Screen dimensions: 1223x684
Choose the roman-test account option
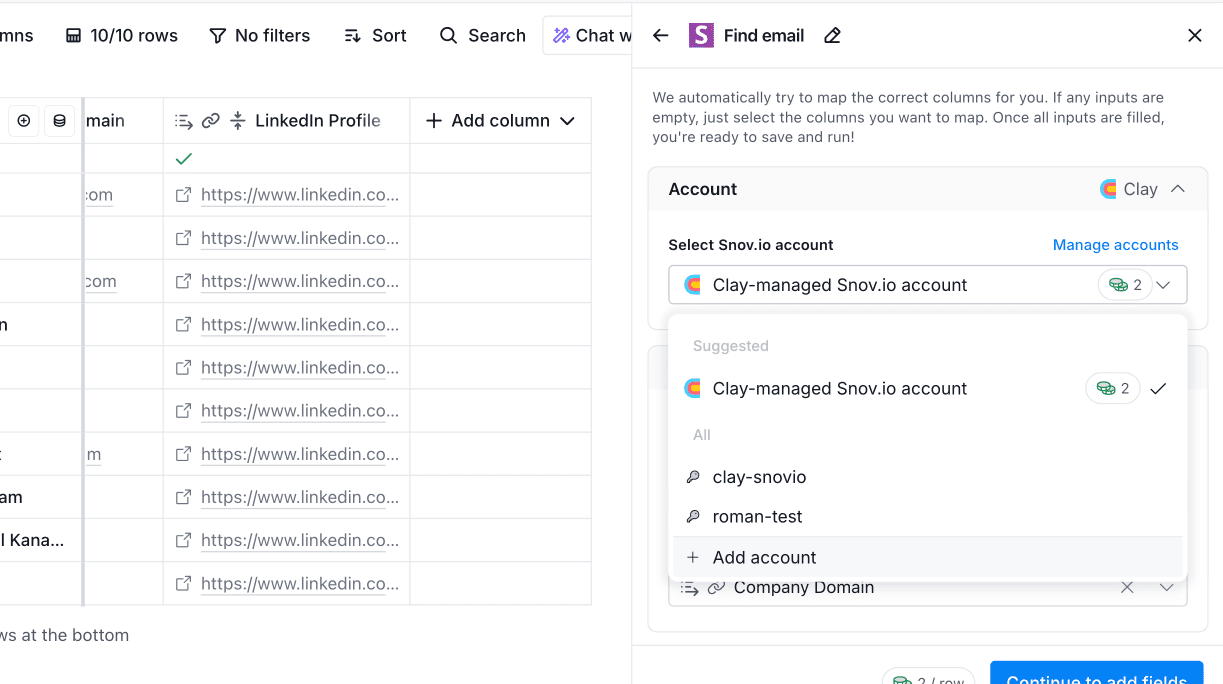(757, 517)
